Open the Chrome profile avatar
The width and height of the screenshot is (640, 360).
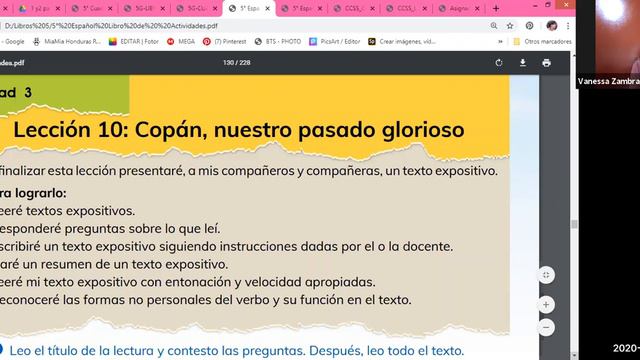[x=552, y=26]
